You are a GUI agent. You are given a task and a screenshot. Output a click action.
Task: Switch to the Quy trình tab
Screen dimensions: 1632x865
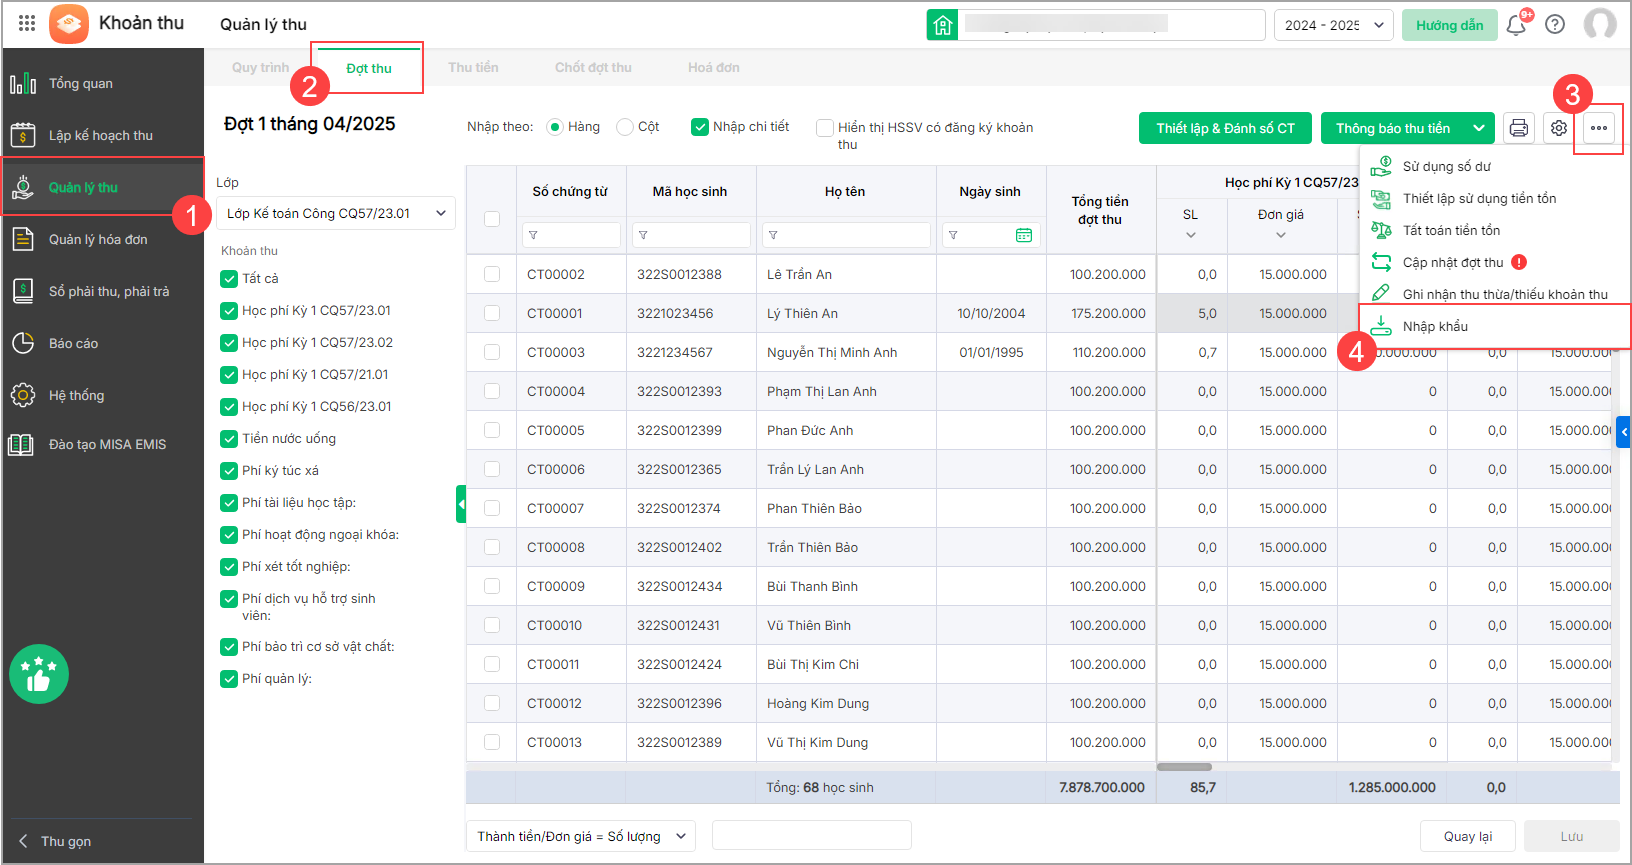coord(260,68)
